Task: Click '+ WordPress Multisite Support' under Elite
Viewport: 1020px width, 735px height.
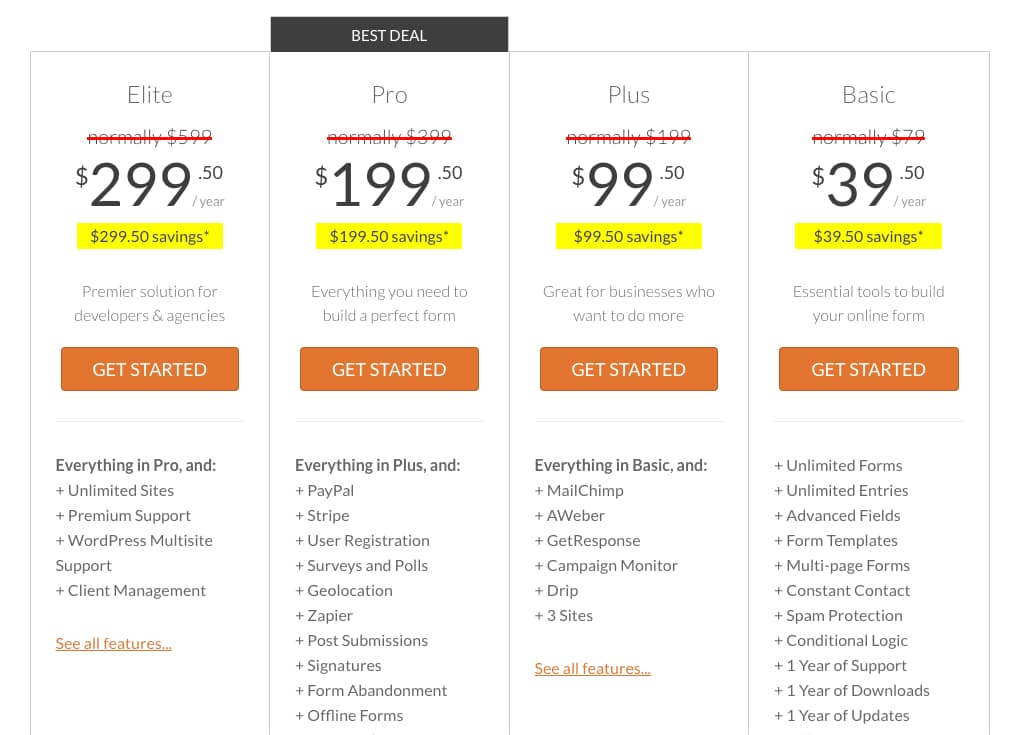Action: tap(134, 552)
